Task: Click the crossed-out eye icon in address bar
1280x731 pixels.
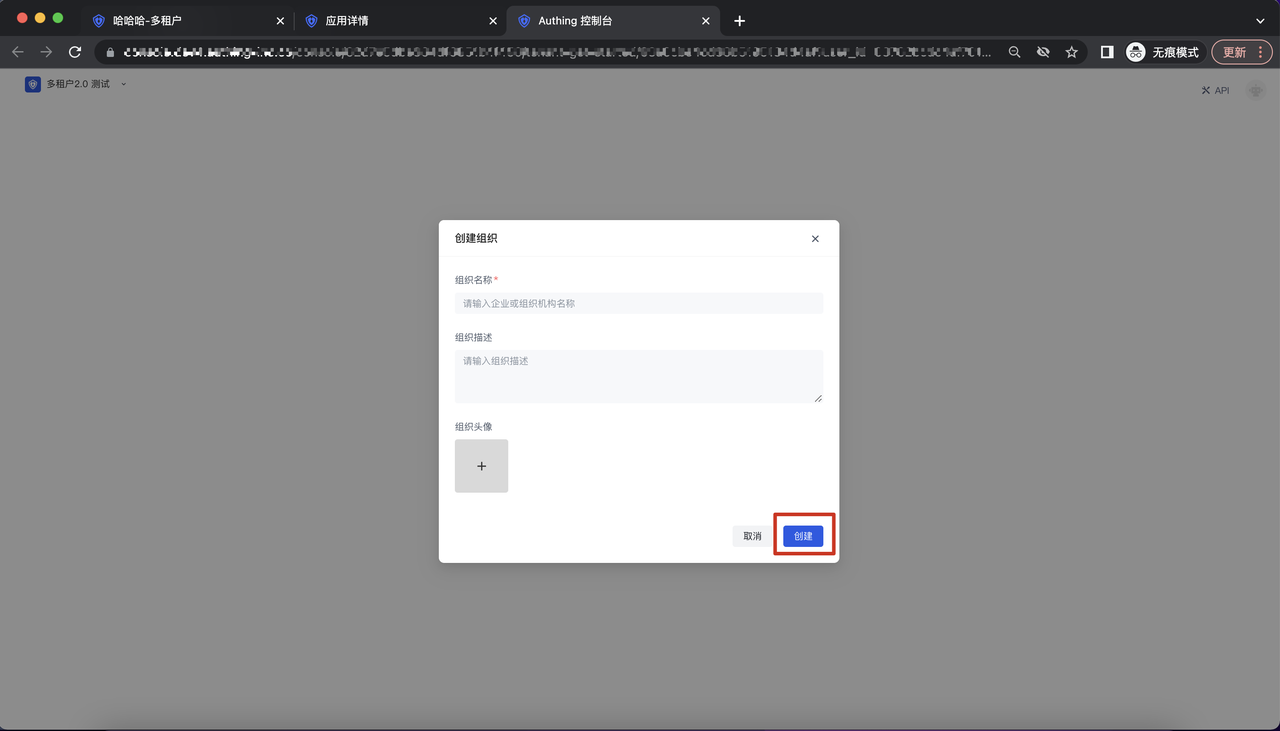Action: [1043, 52]
